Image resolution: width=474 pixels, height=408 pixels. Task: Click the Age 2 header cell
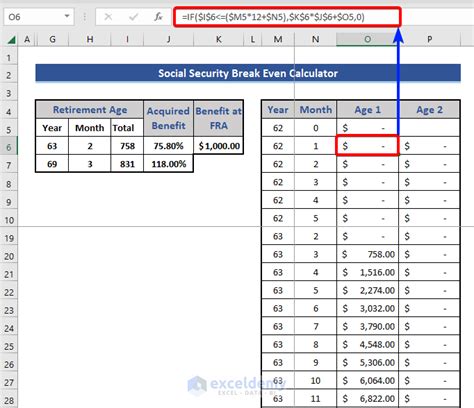pyautogui.click(x=429, y=109)
